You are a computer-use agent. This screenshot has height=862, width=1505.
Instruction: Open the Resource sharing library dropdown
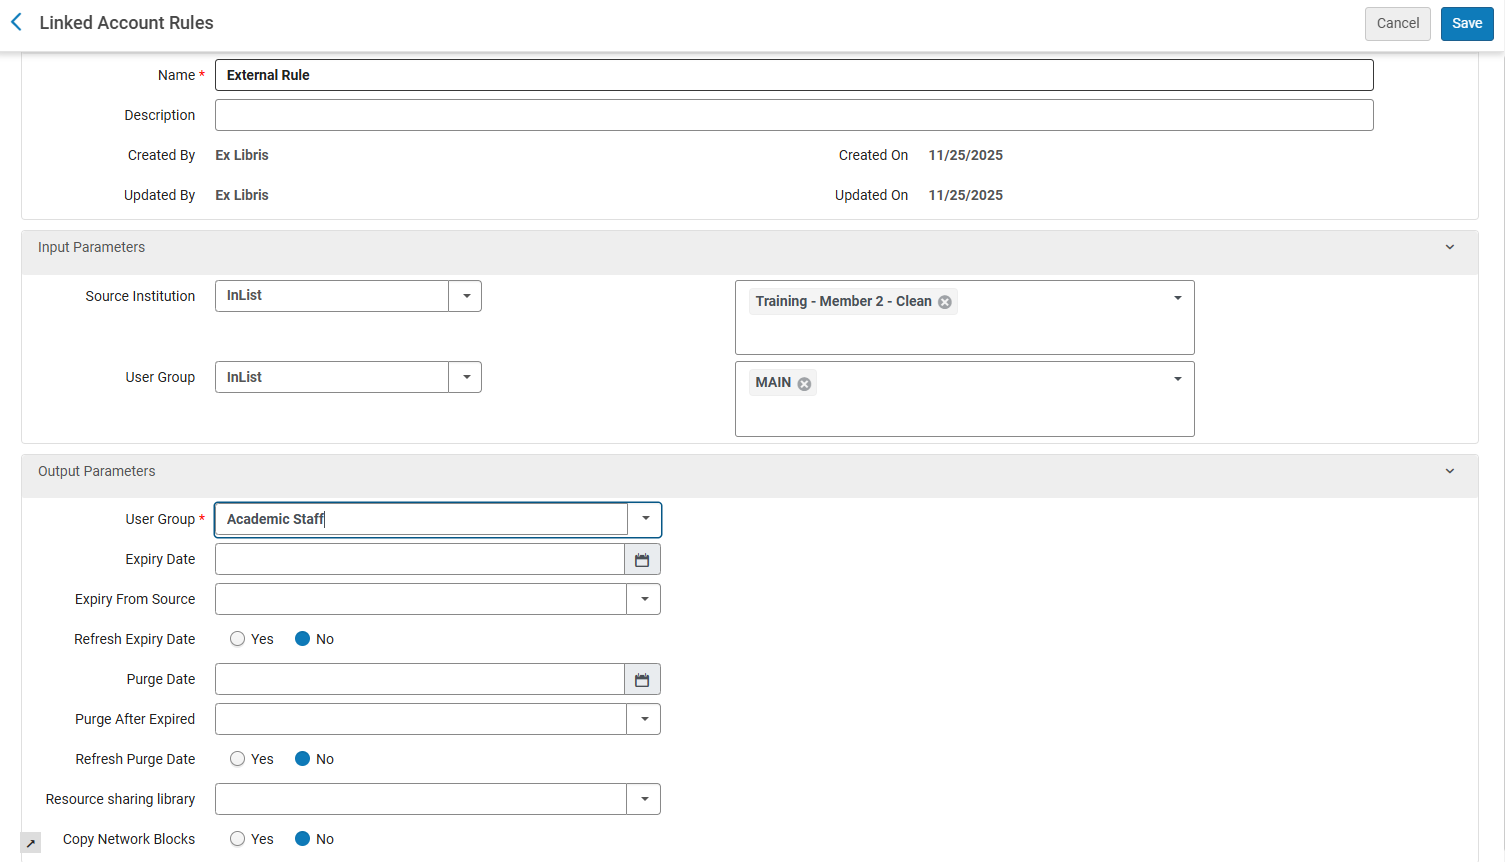pyautogui.click(x=644, y=800)
